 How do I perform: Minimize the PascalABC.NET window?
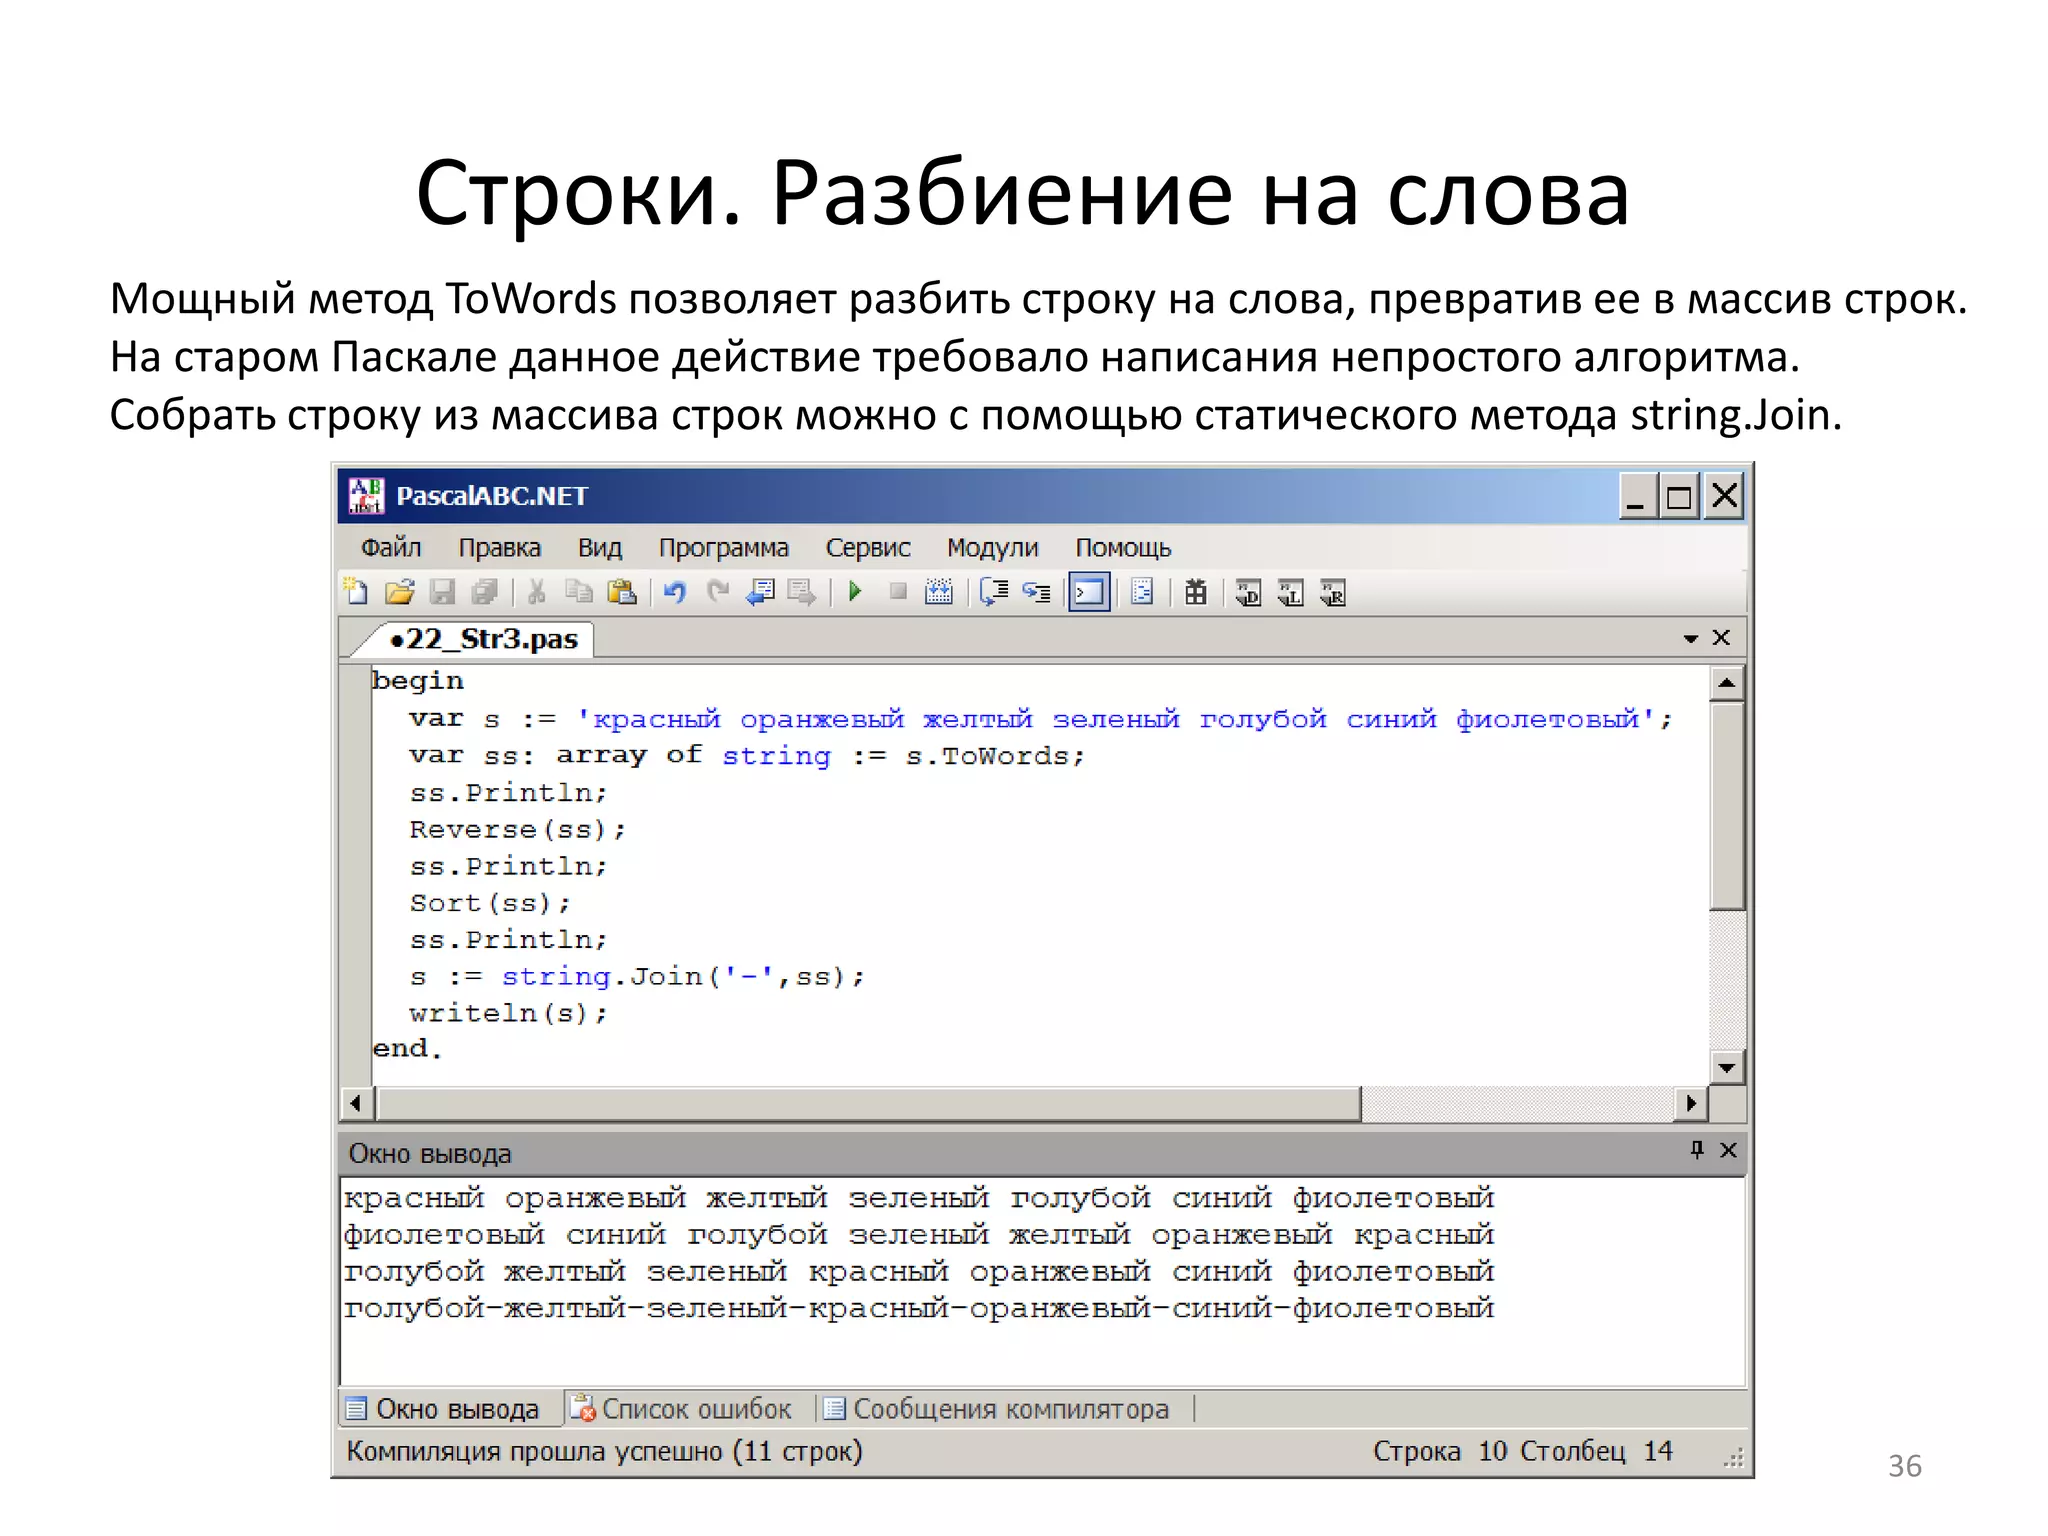coord(1636,495)
